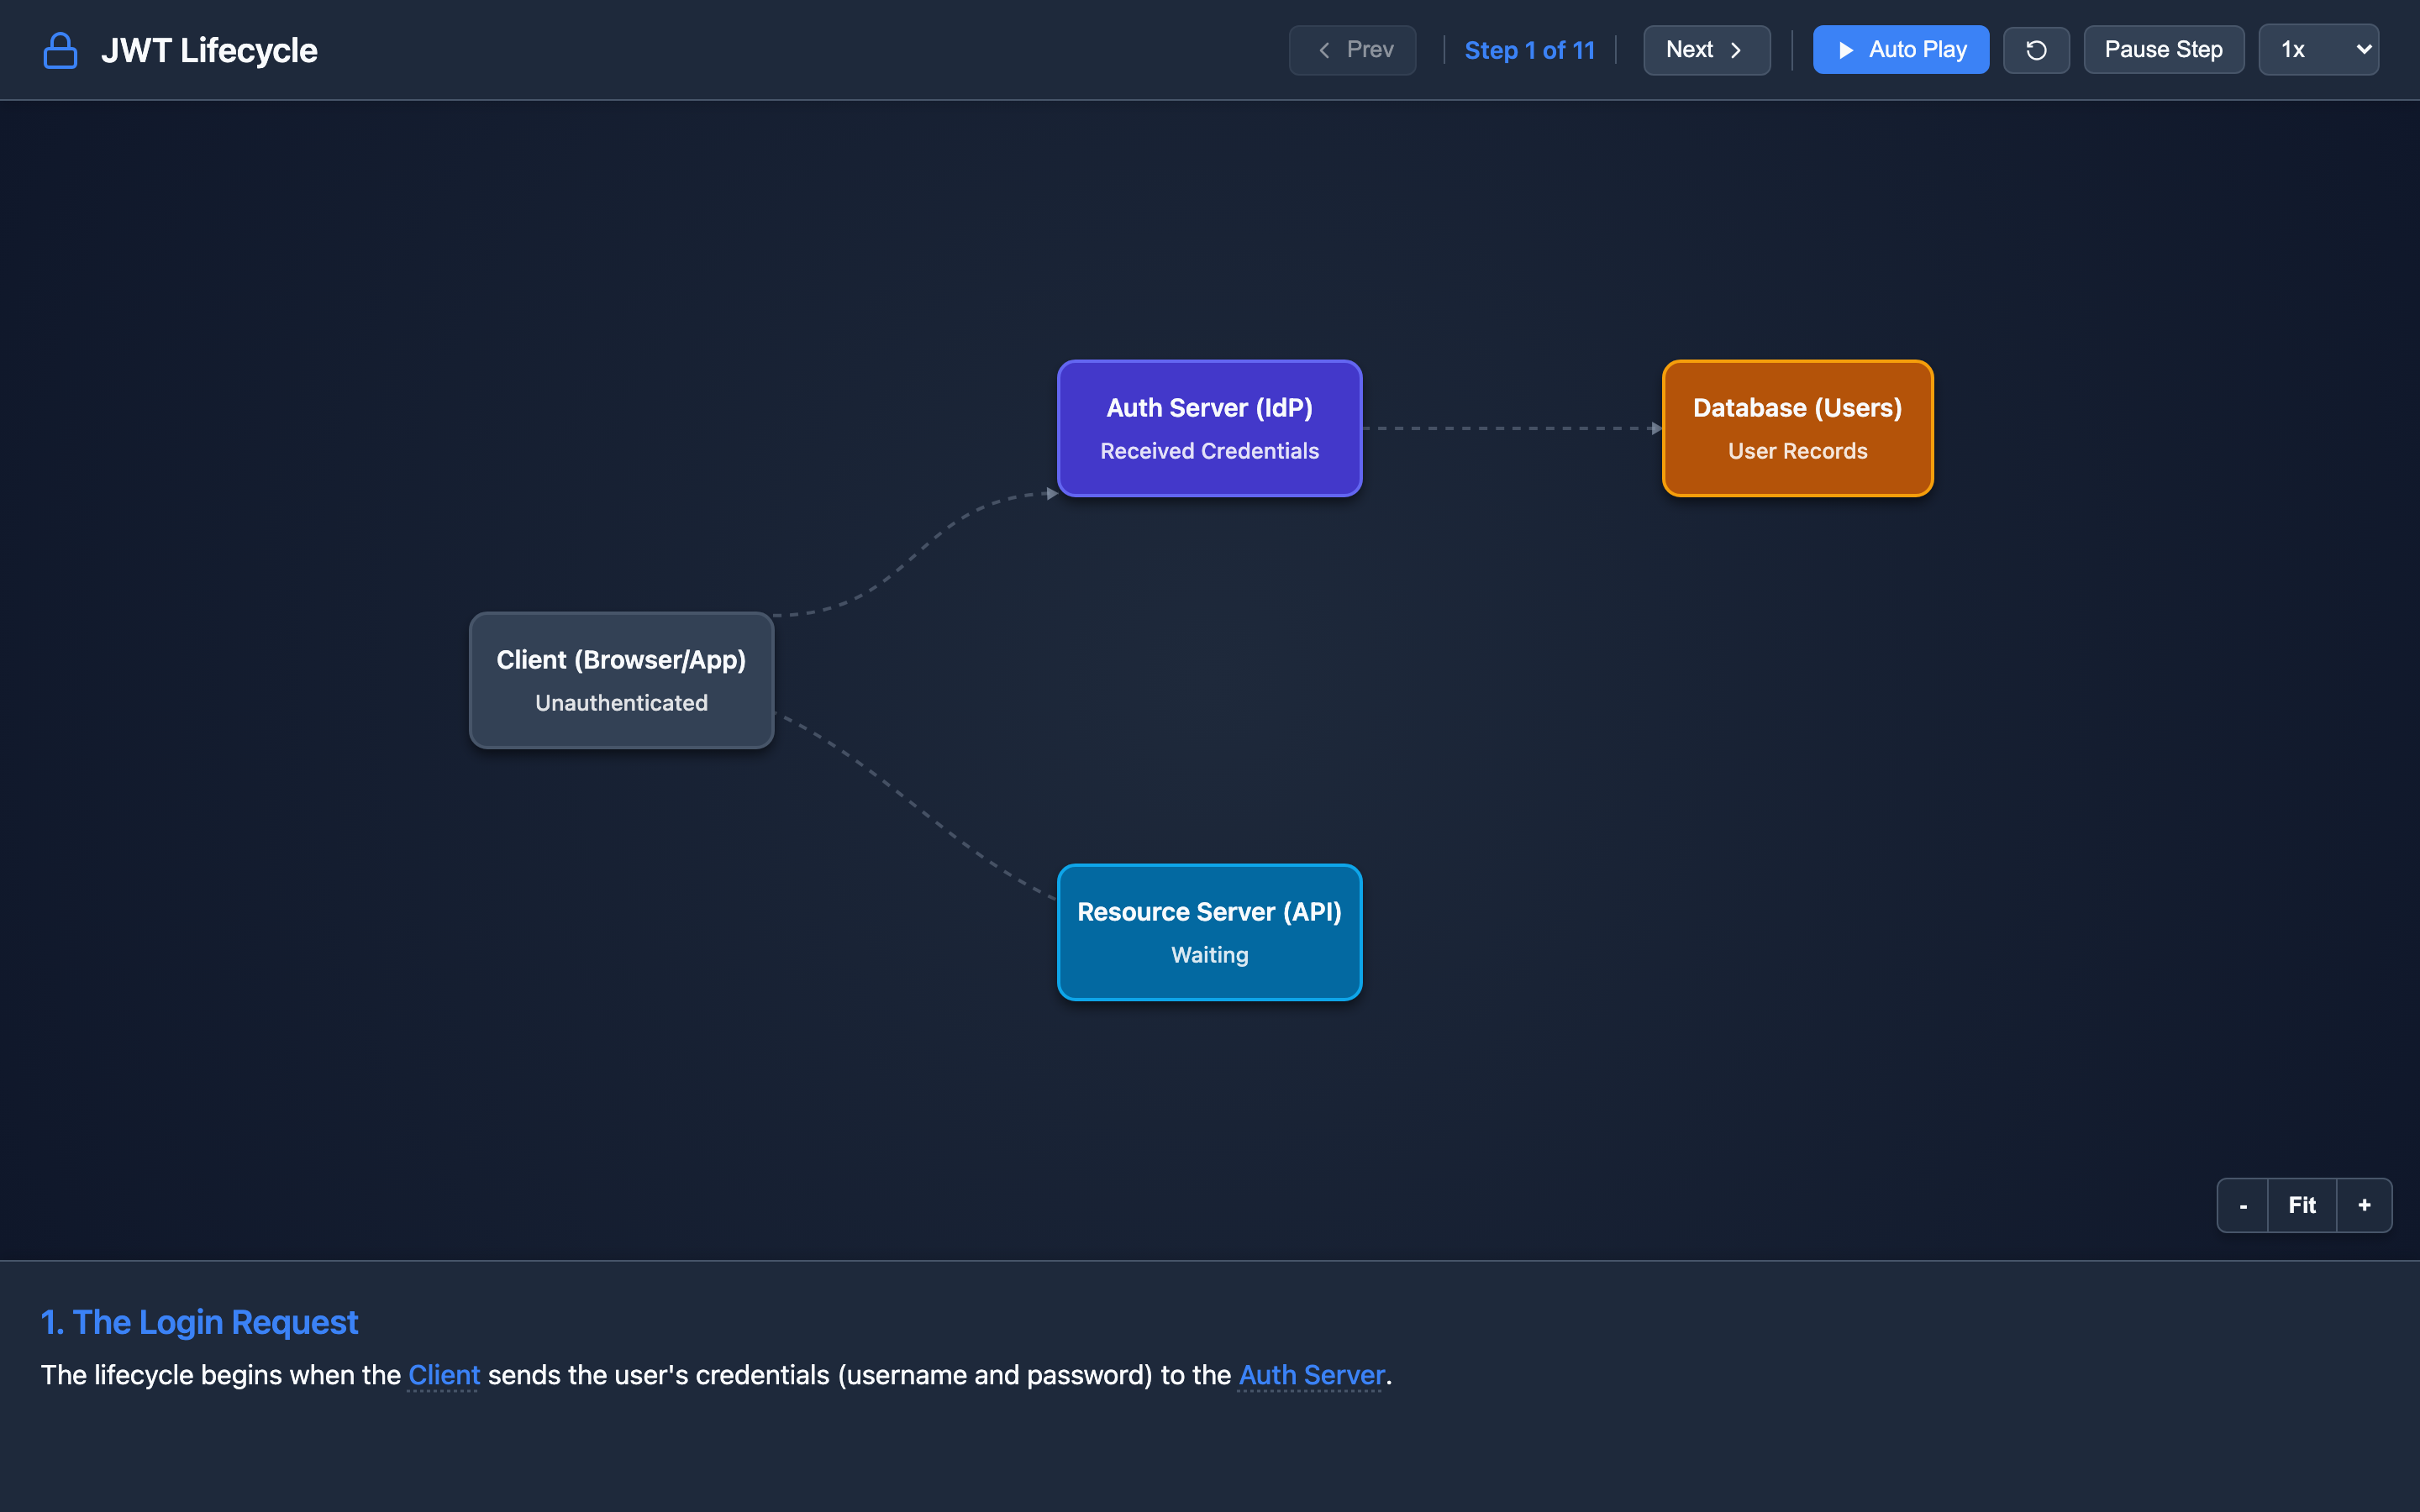Click the JWT Lifecycle title

click(x=209, y=50)
